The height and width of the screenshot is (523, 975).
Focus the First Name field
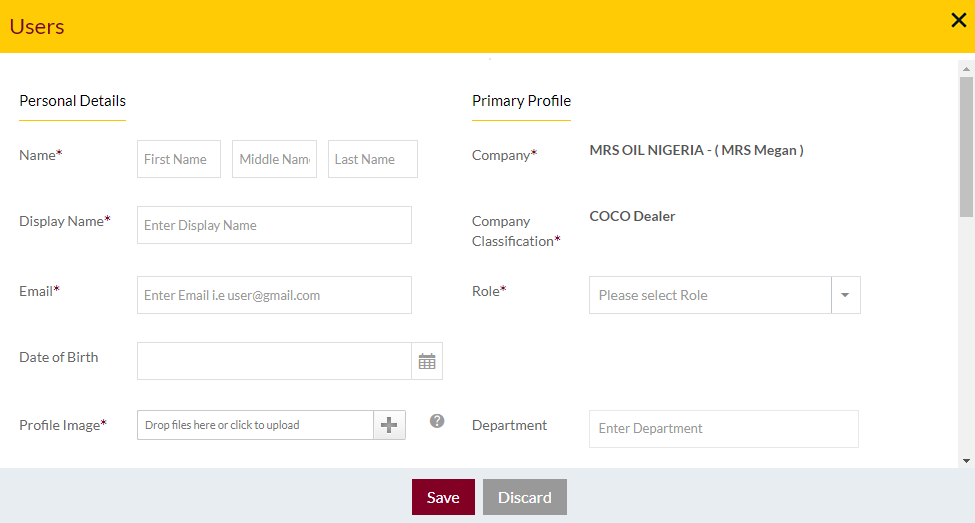(x=179, y=159)
